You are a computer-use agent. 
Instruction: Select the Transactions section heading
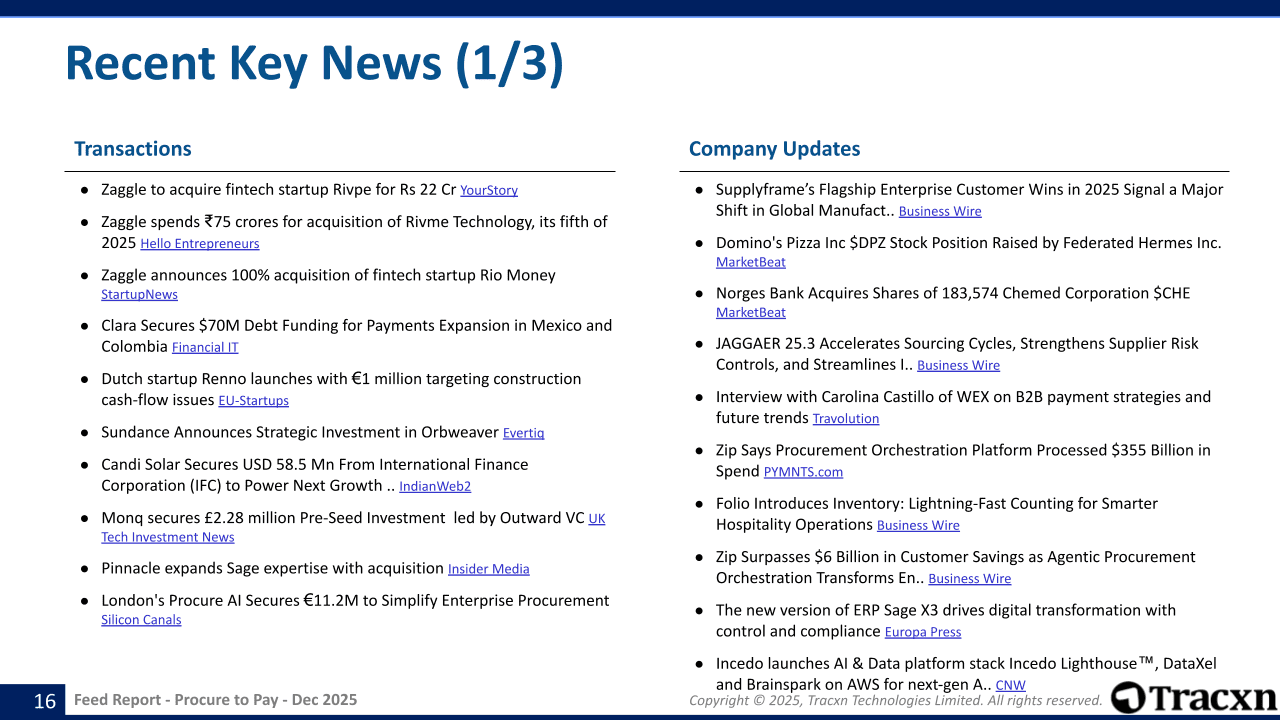(x=132, y=149)
